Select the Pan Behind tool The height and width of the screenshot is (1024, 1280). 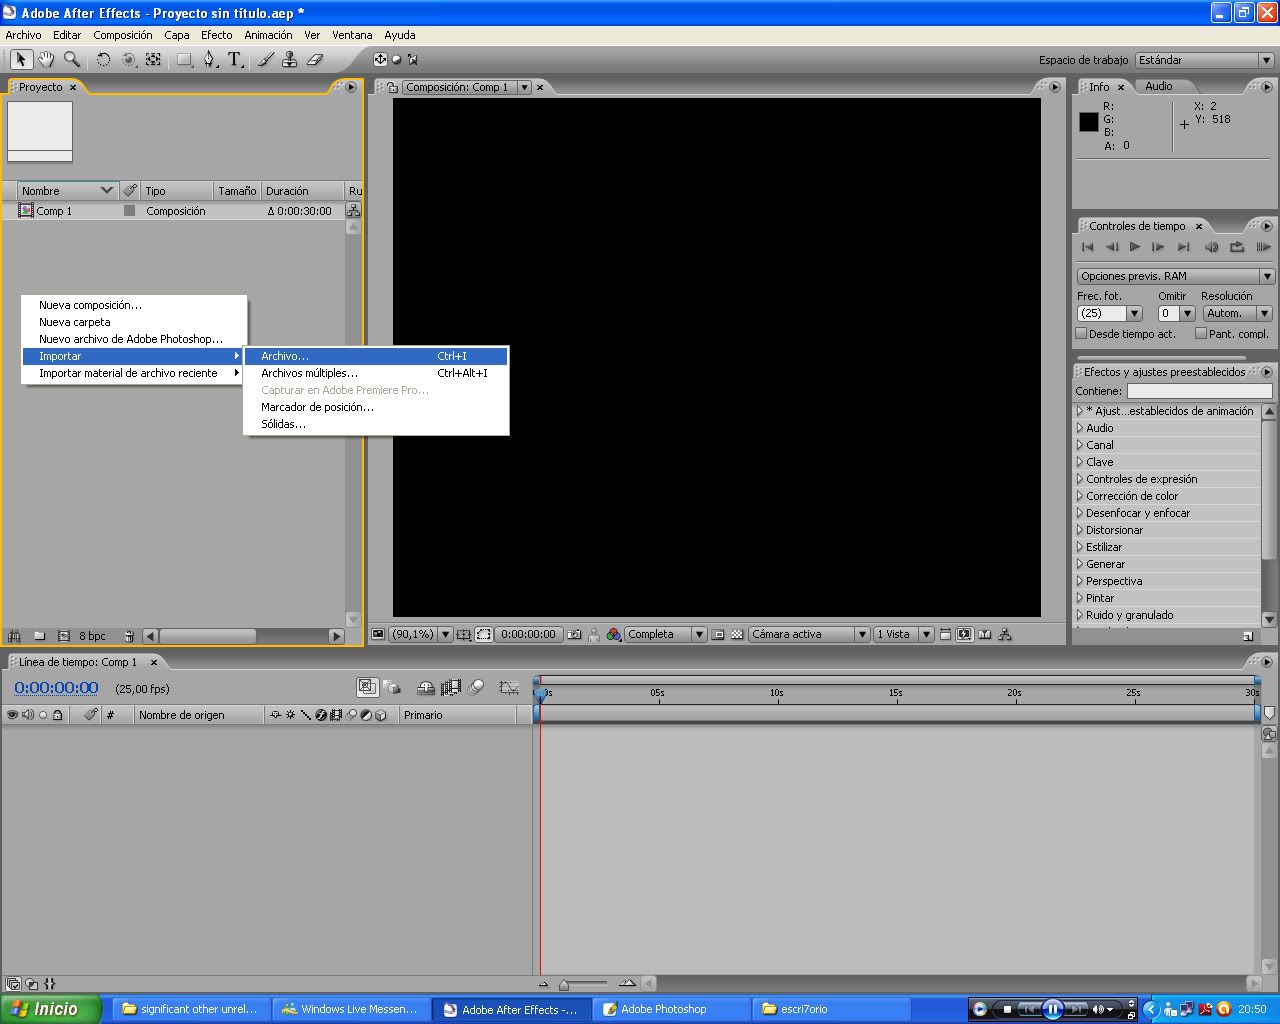[153, 60]
